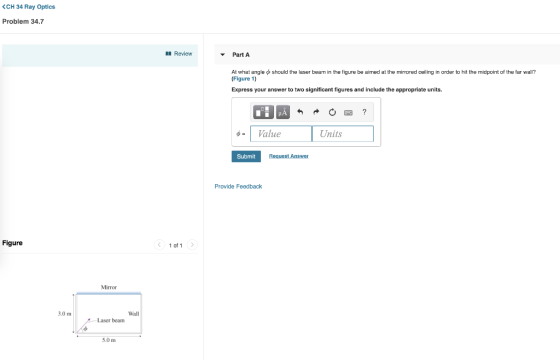Screen dimensions: 560x360
Task: Show keyboard shortcuts icon
Action: [x=348, y=112]
